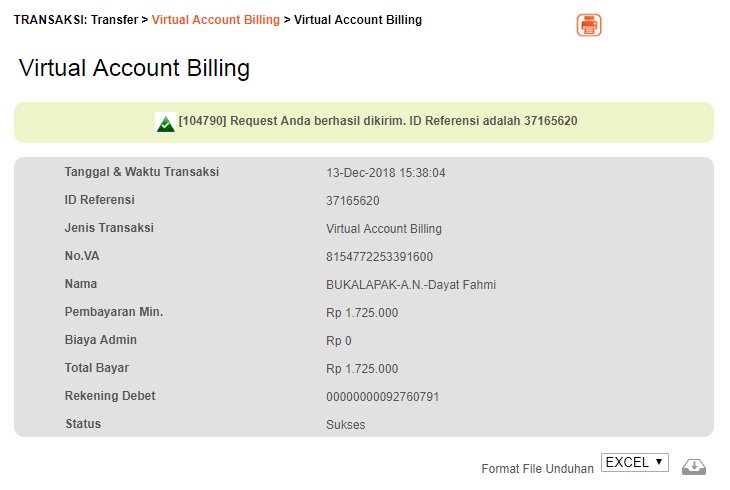Click the Rekening Debet number 0000000092760791
The height and width of the screenshot is (490, 730).
pos(382,397)
